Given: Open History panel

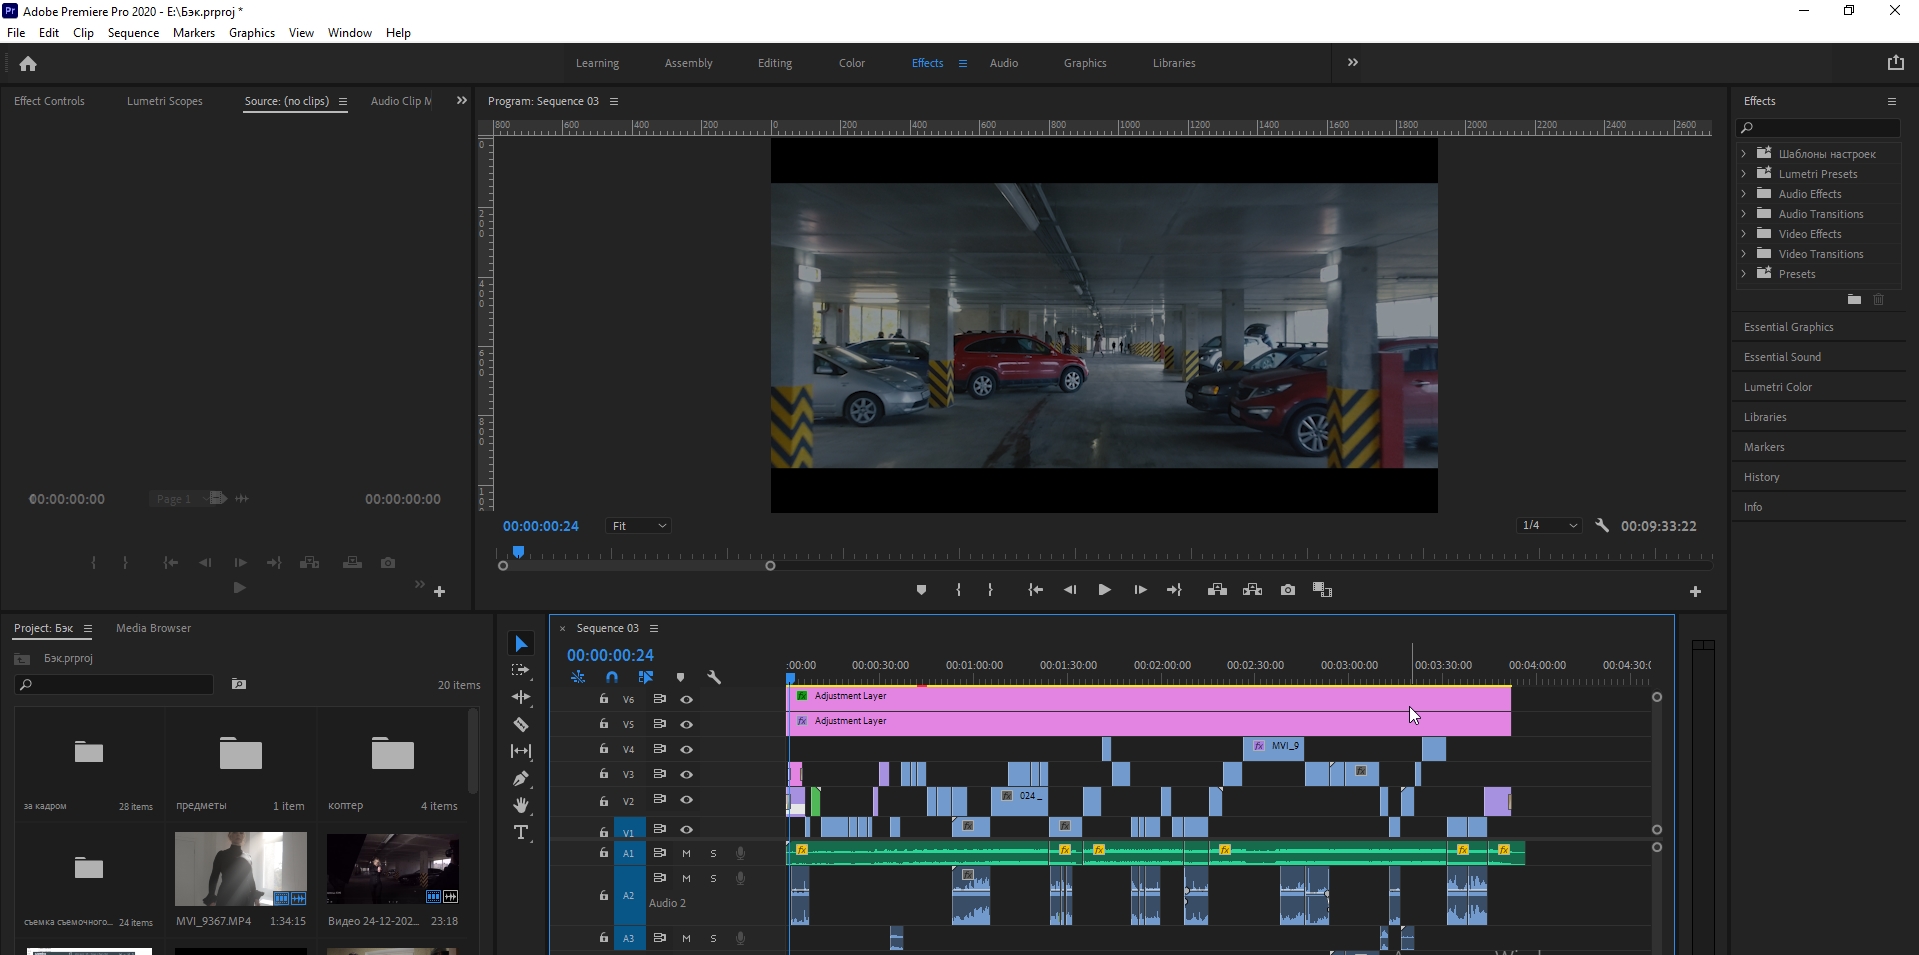Looking at the screenshot, I should pyautogui.click(x=1761, y=477).
